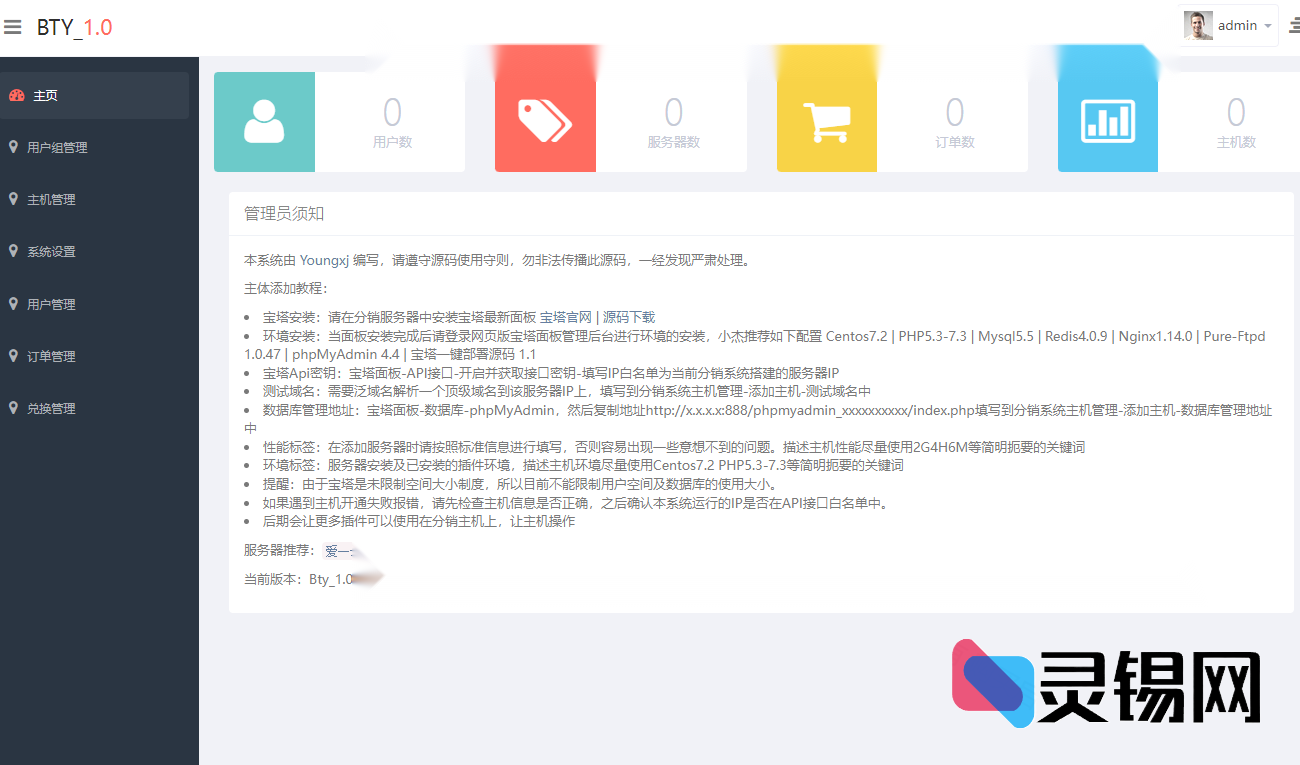Toggle the sidebar with the hamburger icon
Screen dimensions: 1300x765
[13, 27]
